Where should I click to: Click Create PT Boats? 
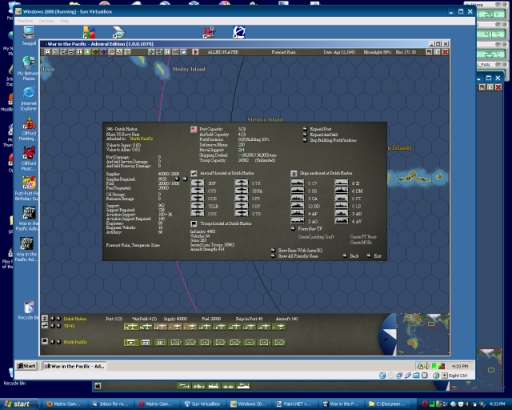coord(363,237)
